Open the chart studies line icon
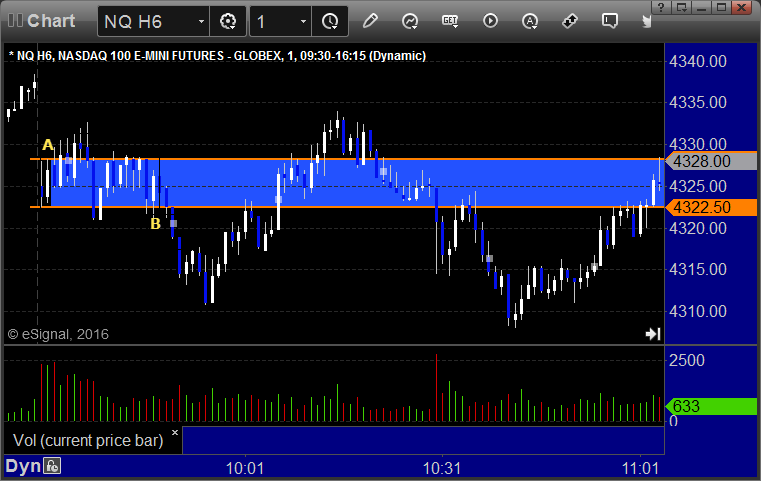 coord(410,21)
